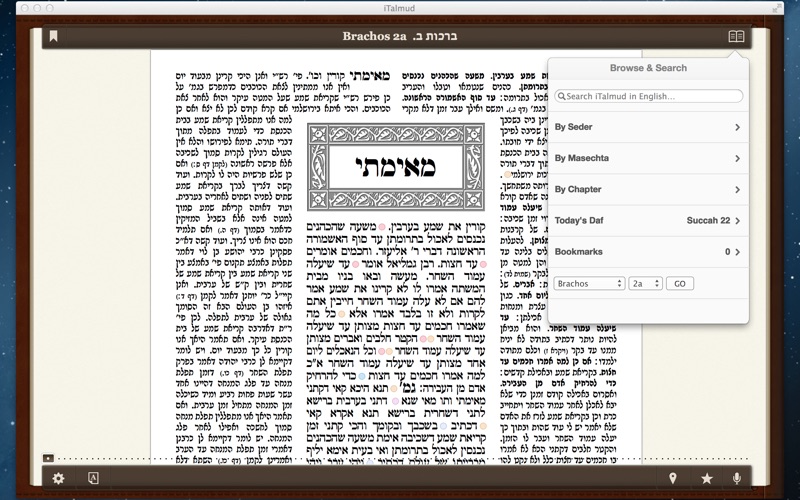Image resolution: width=800 pixels, height=500 pixels.
Task: Open the Today's Daf row
Action: 648,220
